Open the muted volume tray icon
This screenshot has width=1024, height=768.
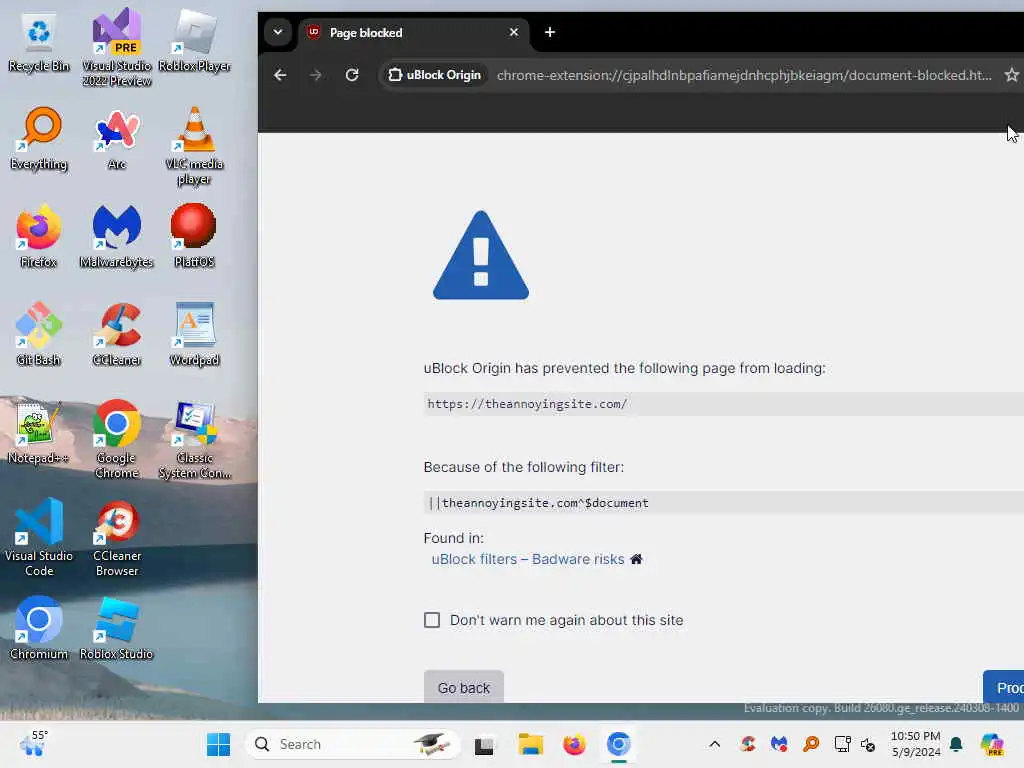[x=868, y=744]
